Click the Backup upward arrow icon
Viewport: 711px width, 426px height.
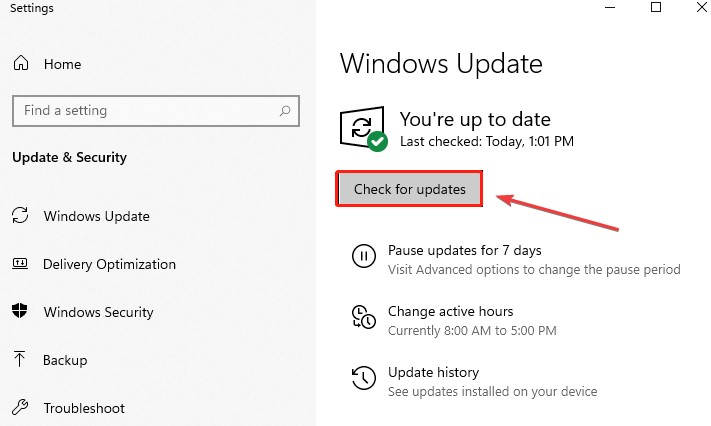(19, 359)
